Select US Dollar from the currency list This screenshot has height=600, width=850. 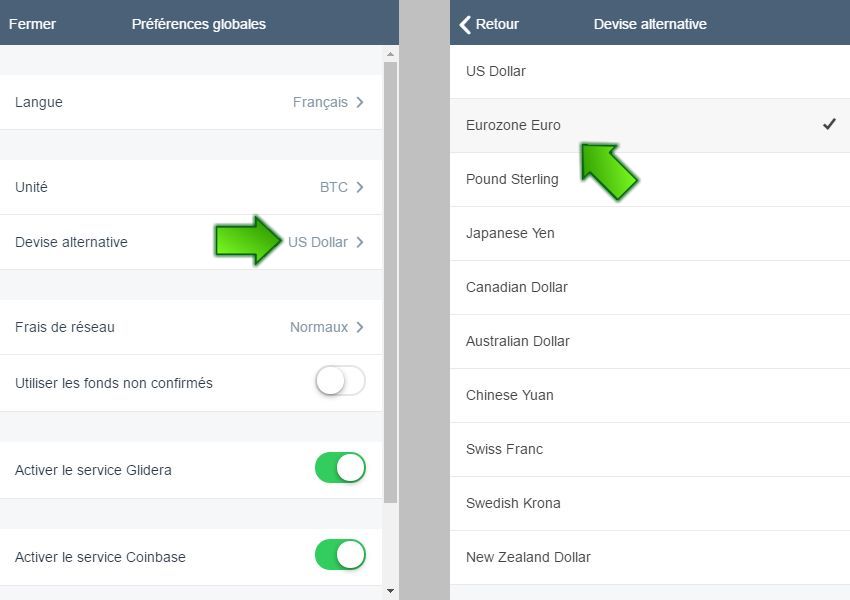(496, 71)
